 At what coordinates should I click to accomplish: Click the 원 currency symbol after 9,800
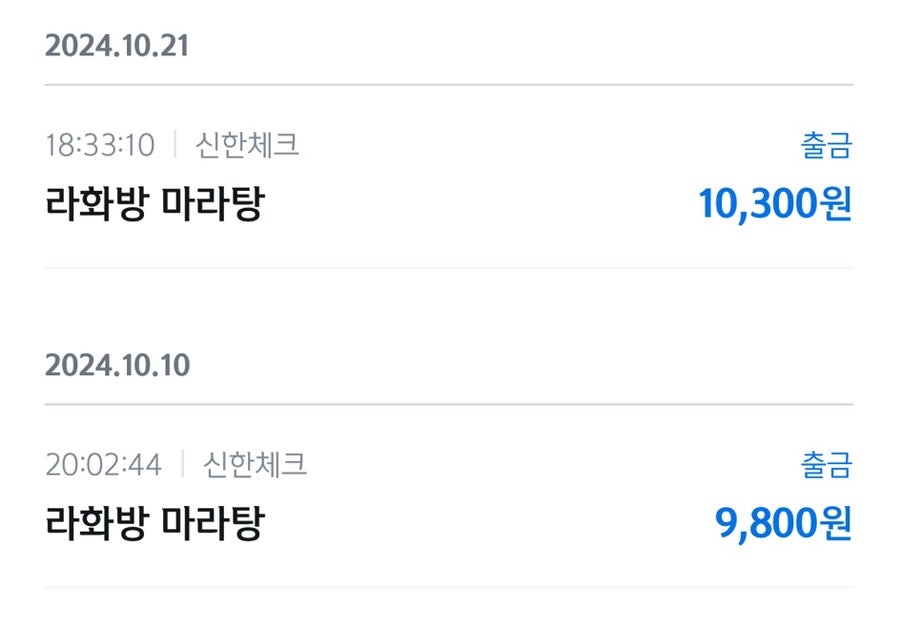pos(837,524)
